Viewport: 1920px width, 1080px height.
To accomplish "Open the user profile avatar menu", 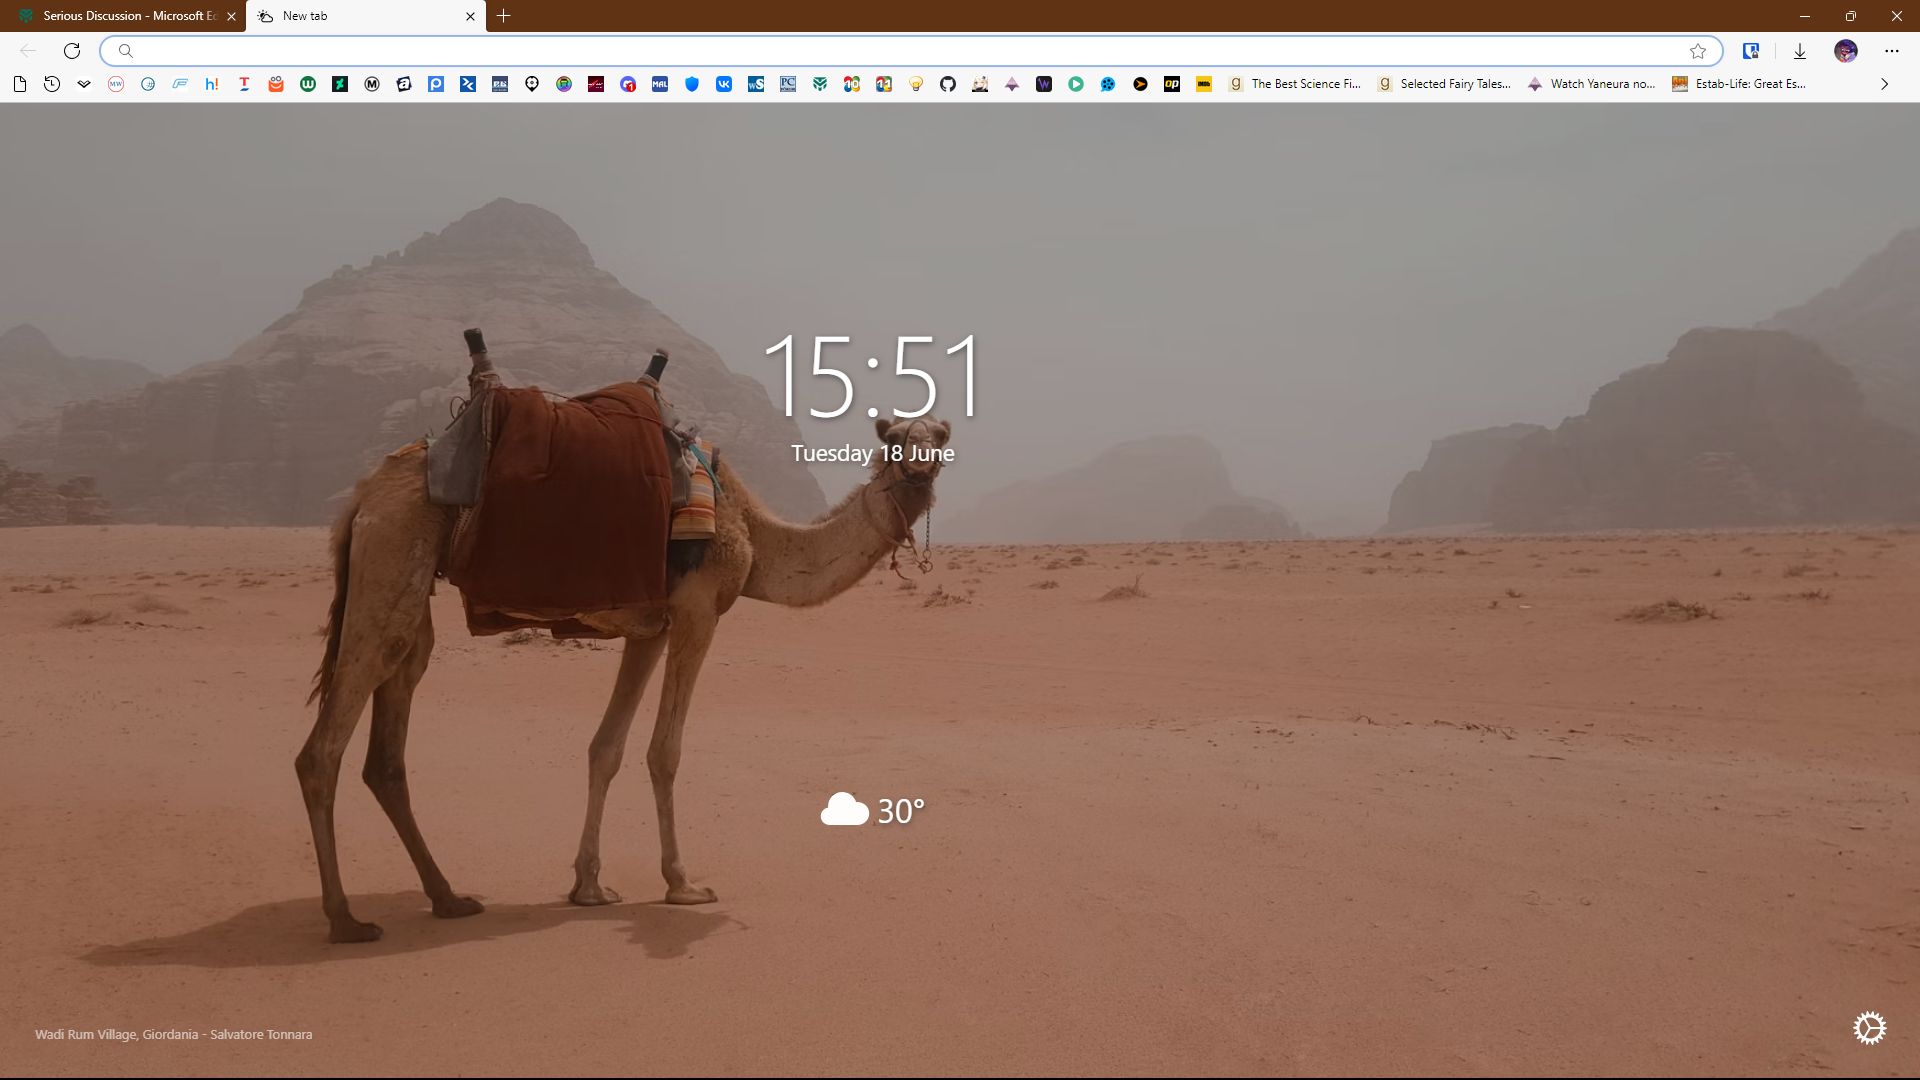I will tap(1845, 51).
